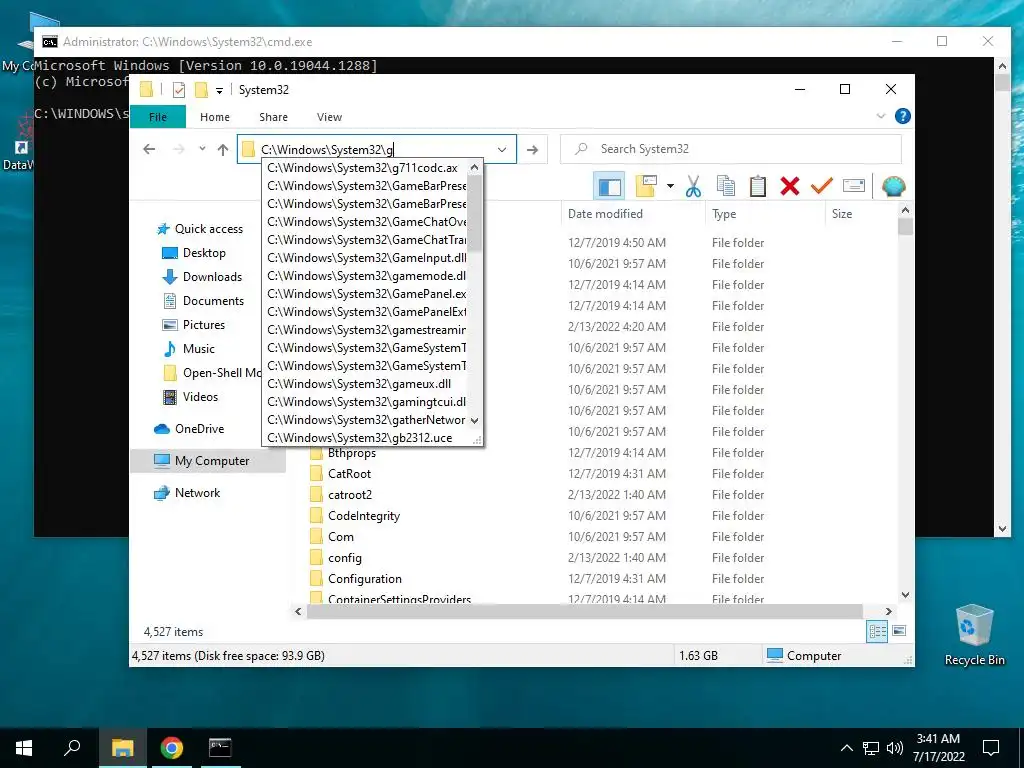
Task: Select Pictures in navigation pane
Action: [194, 325]
